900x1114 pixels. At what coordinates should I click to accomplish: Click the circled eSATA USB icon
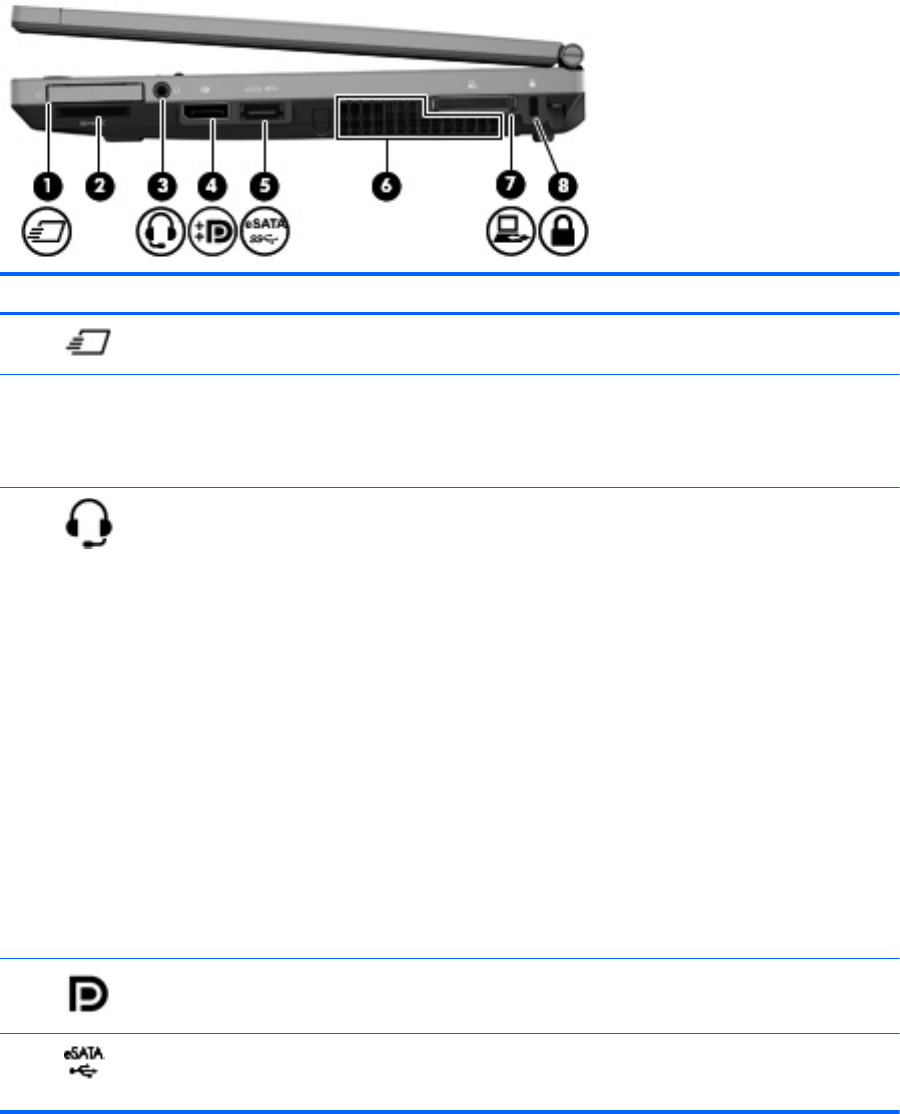pos(264,232)
